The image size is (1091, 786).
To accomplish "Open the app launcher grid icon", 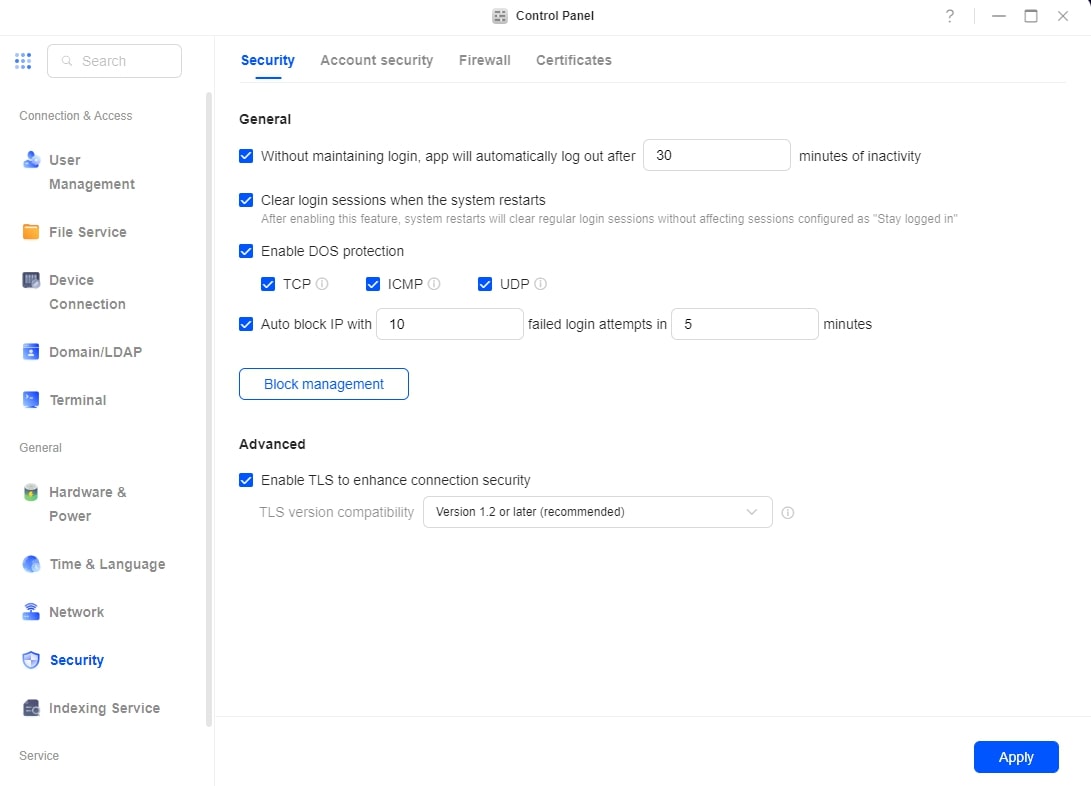I will 23,61.
